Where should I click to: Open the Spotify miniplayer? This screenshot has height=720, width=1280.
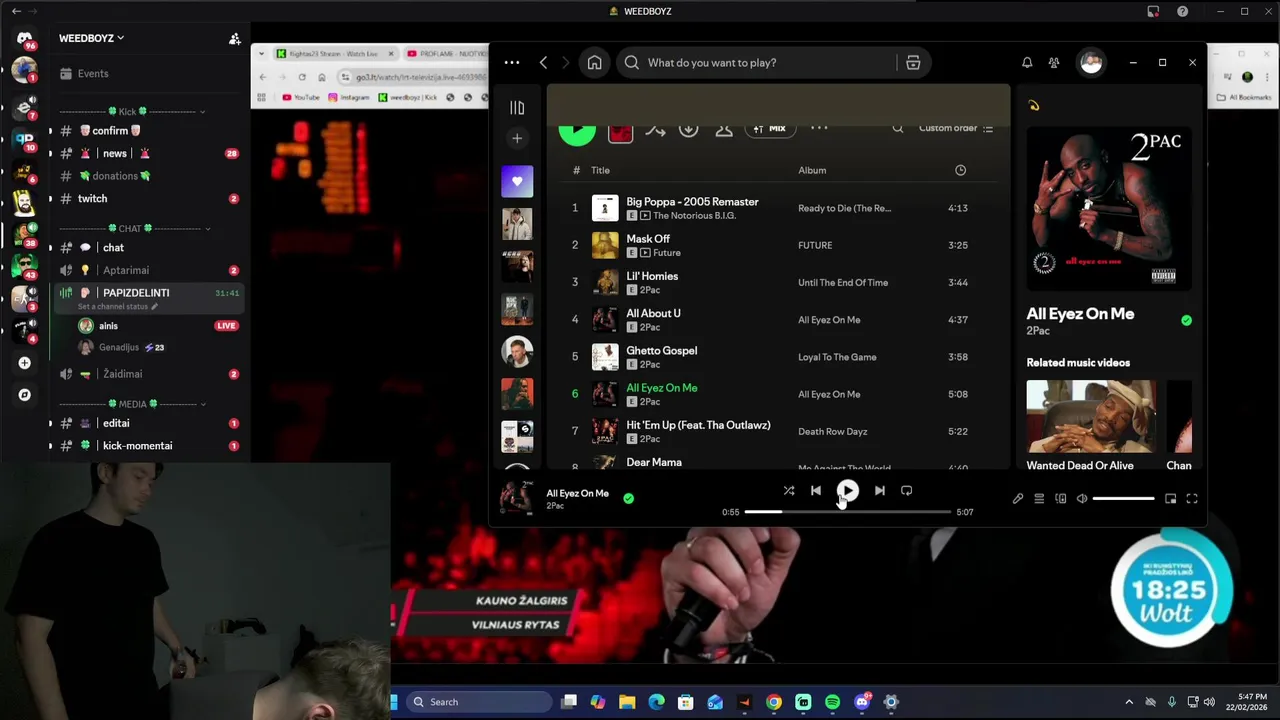[x=1171, y=498]
